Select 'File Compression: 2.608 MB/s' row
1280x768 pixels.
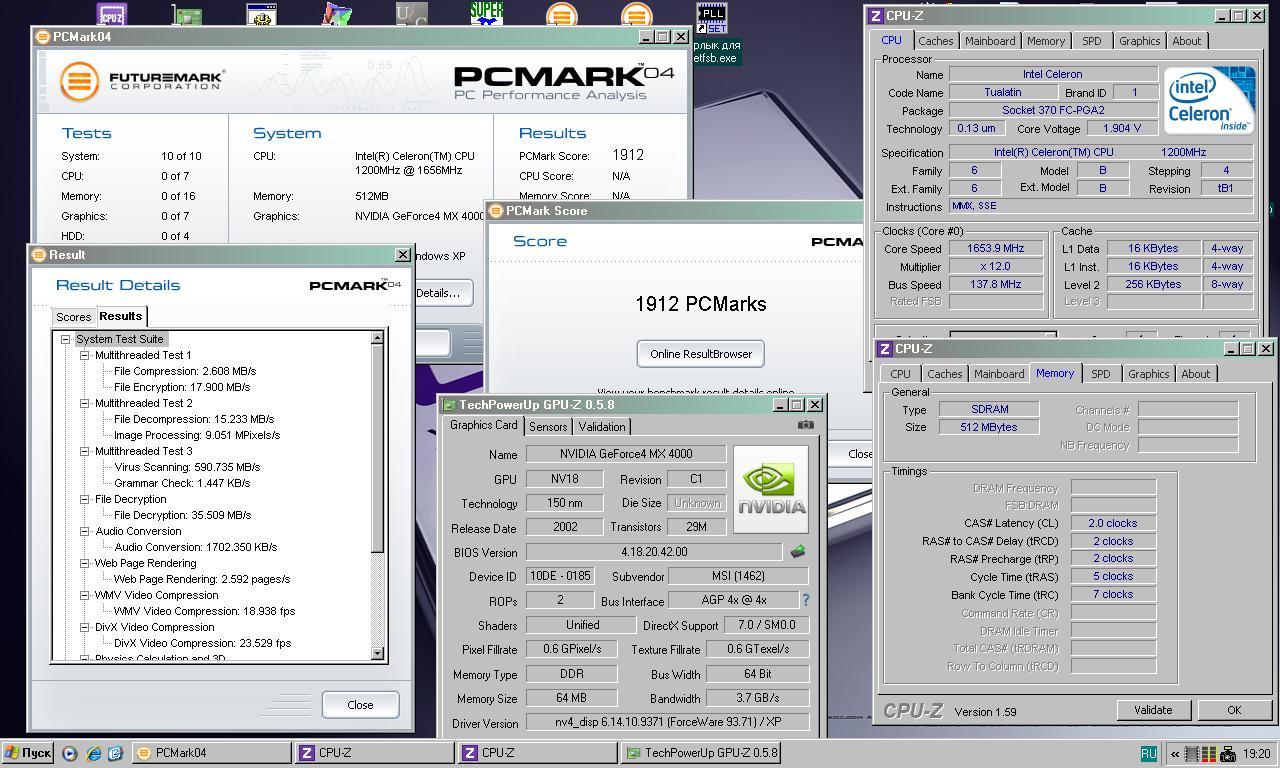click(x=183, y=371)
